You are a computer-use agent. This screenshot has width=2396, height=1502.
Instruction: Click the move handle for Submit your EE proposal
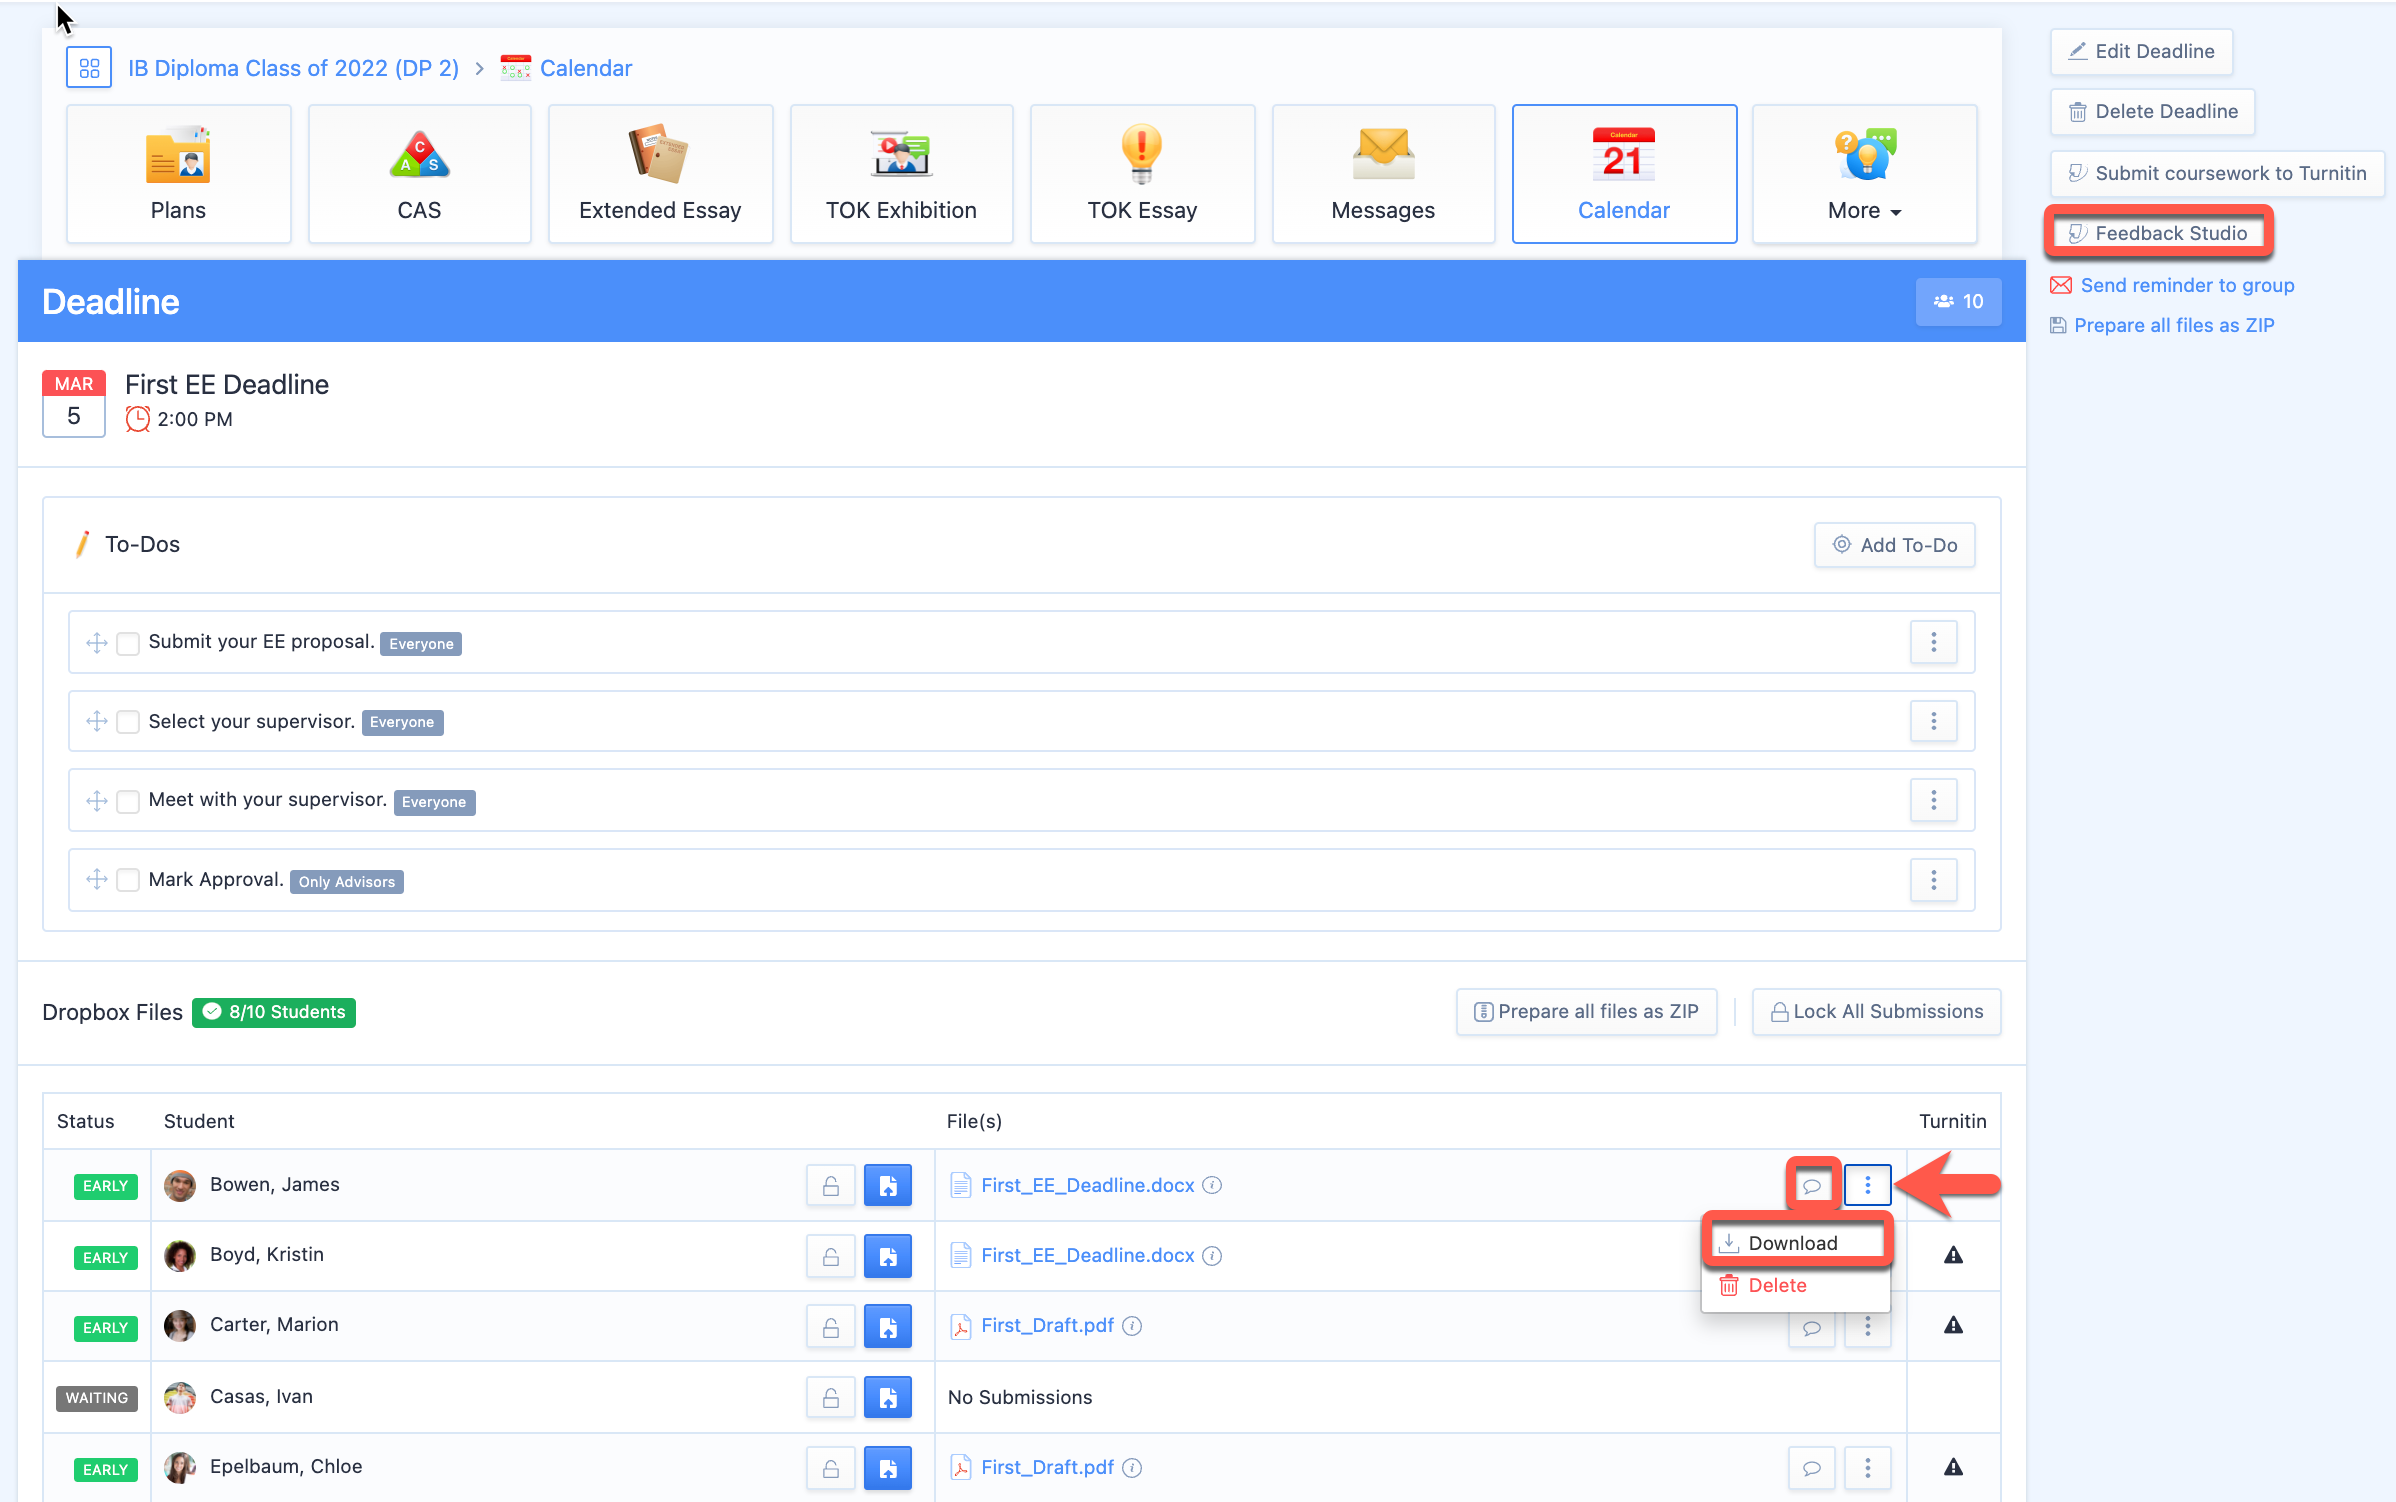pyautogui.click(x=97, y=643)
